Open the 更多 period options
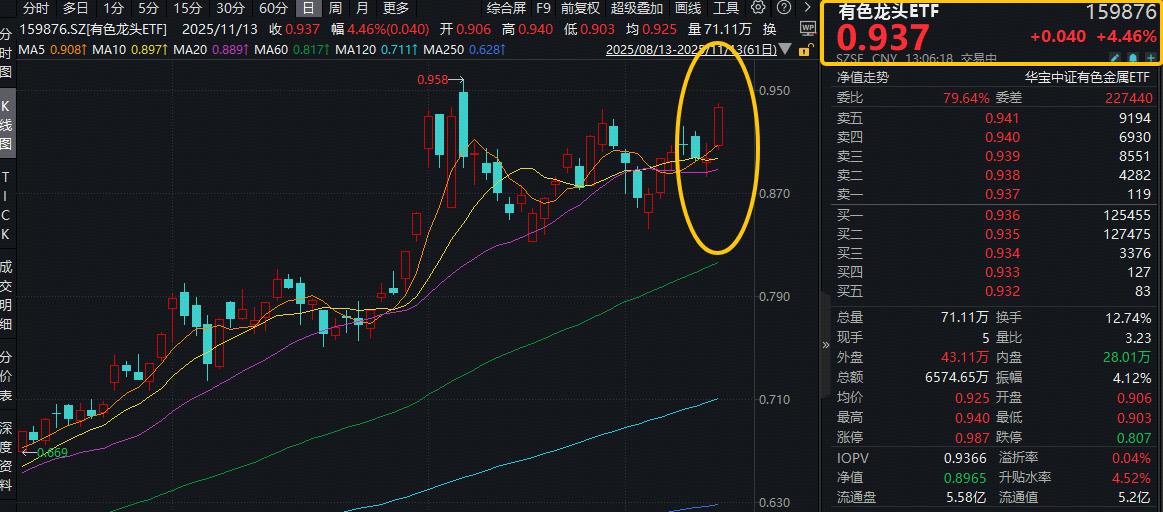 pos(395,8)
